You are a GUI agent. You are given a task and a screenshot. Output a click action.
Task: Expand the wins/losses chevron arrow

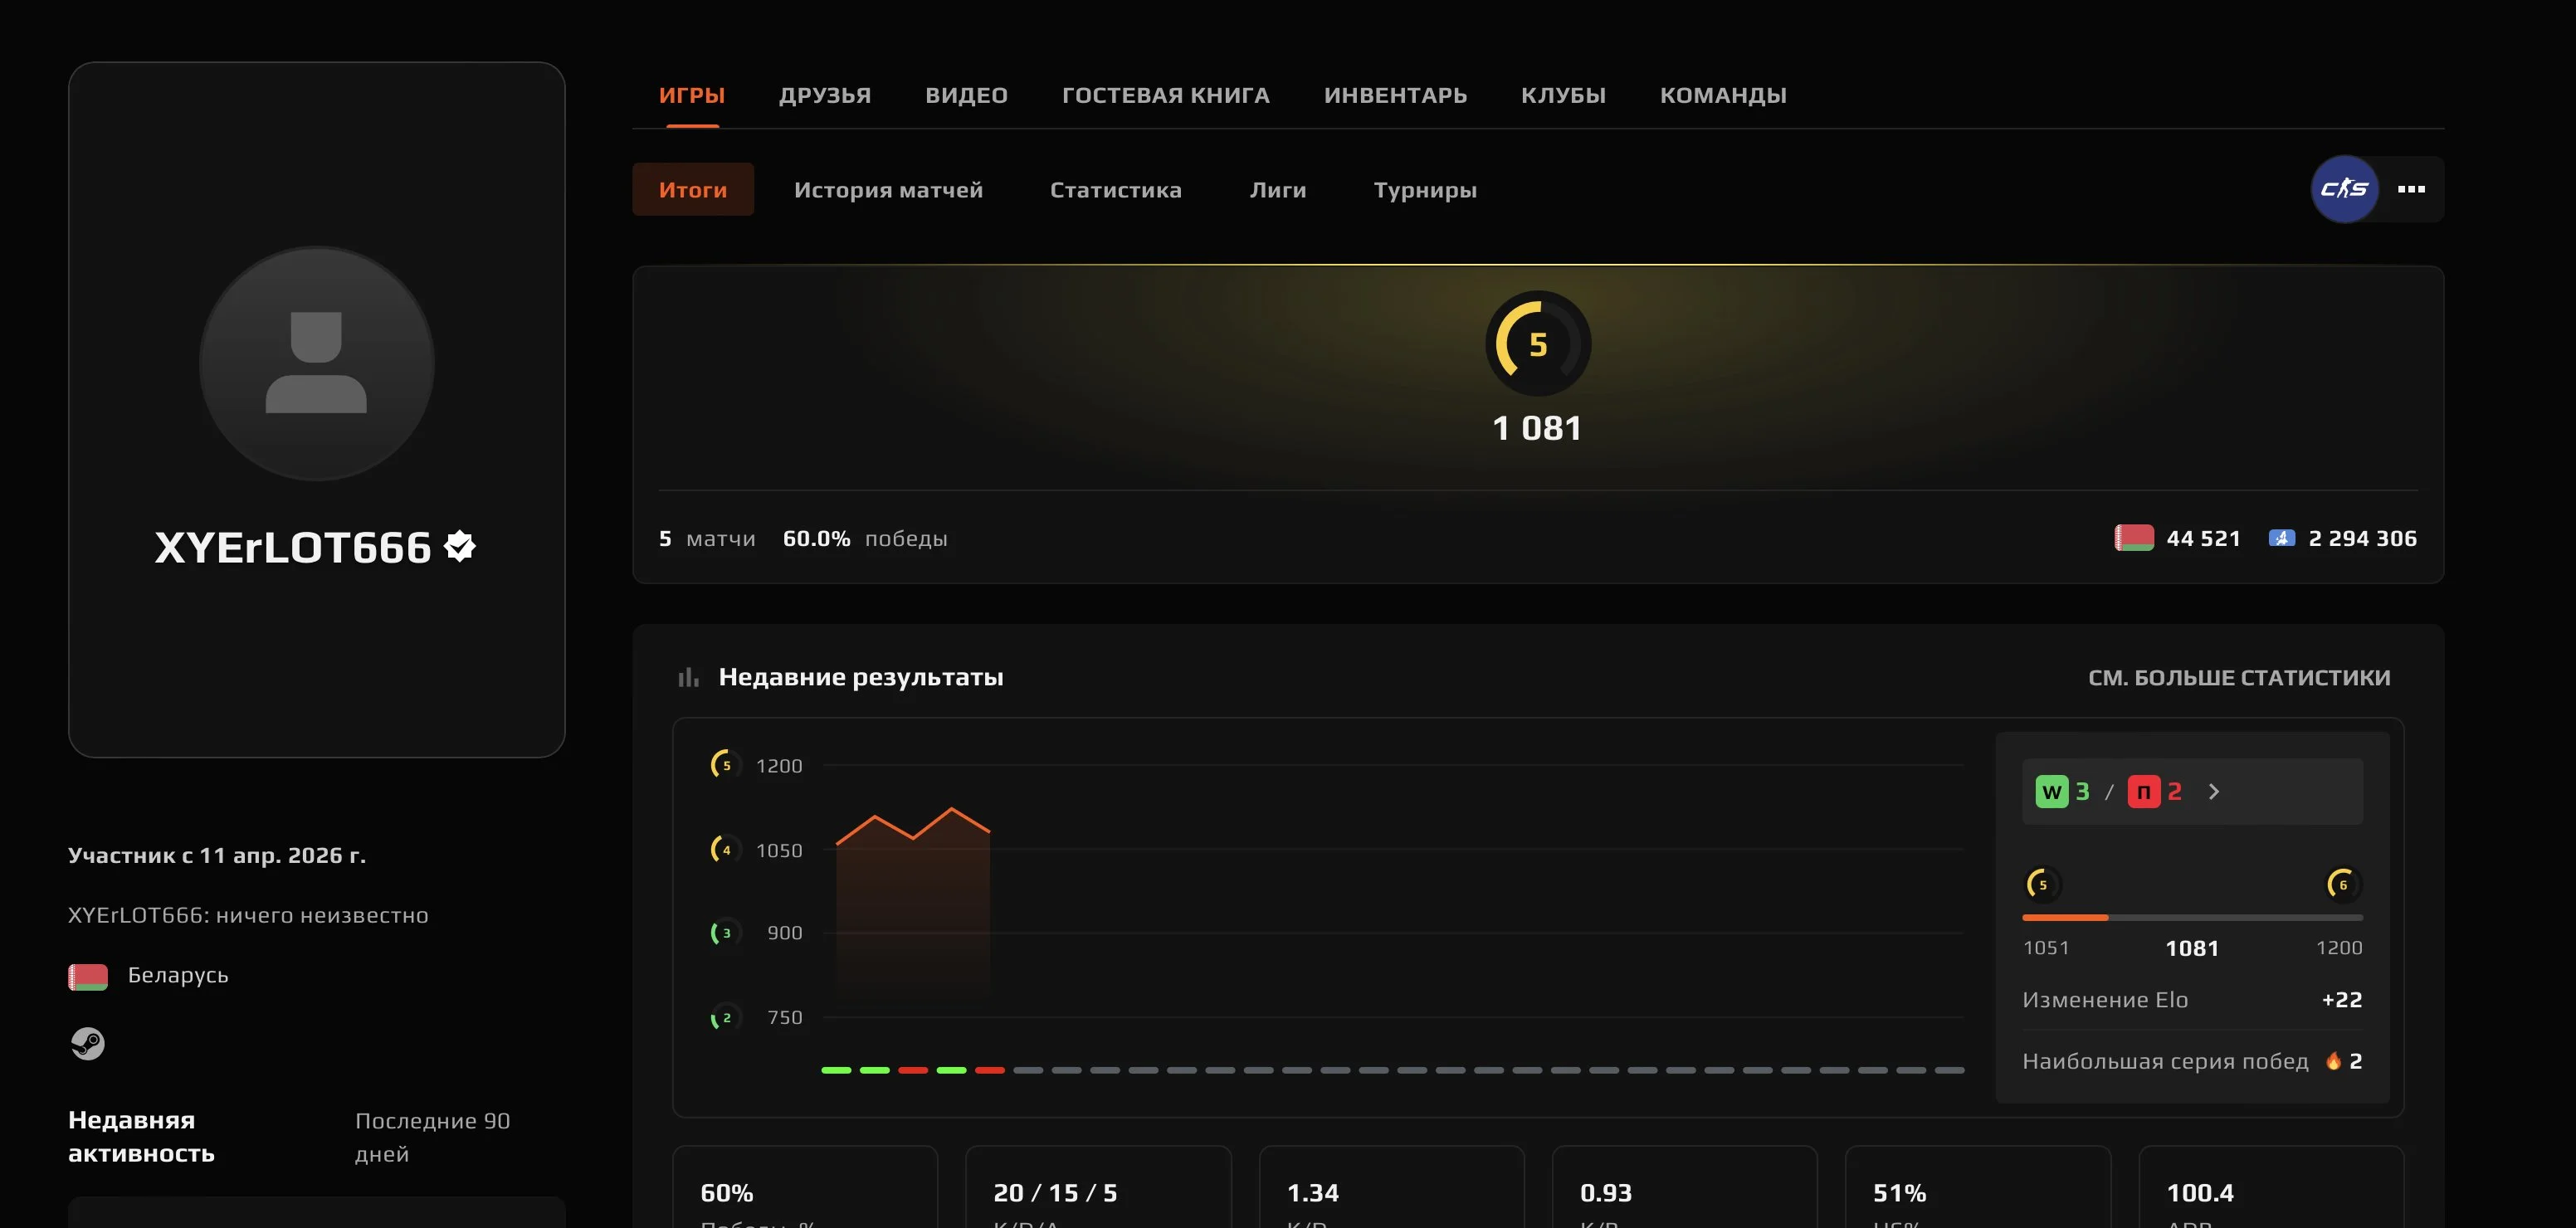click(2214, 792)
